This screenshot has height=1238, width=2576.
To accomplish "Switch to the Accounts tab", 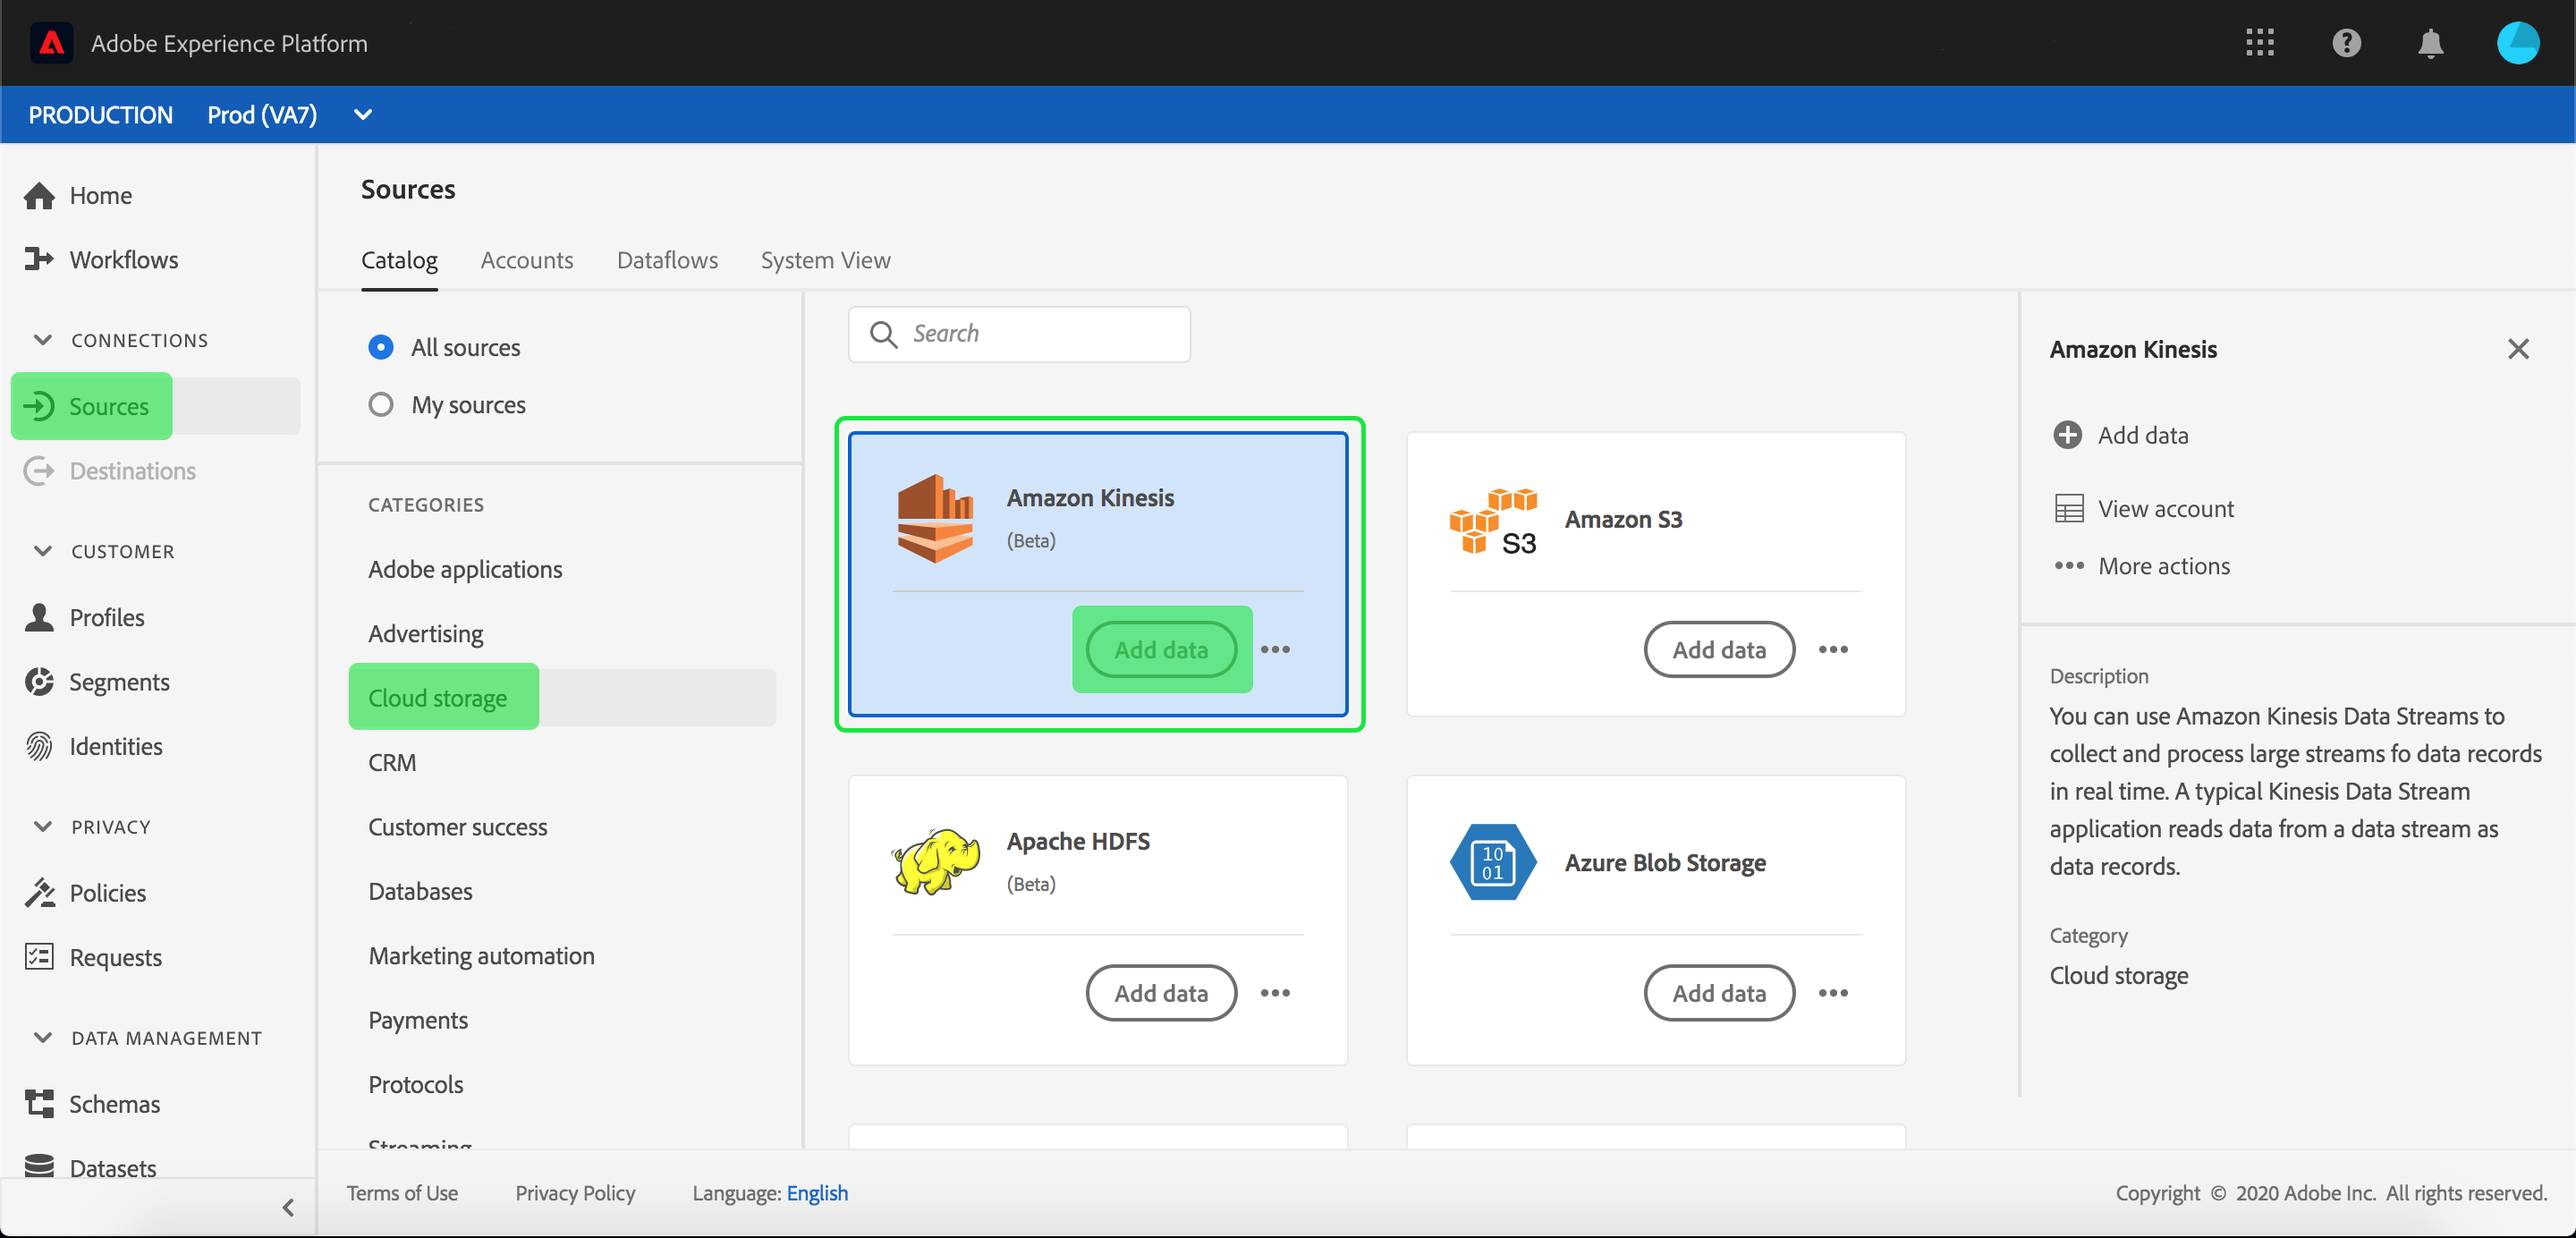I will click(x=526, y=260).
